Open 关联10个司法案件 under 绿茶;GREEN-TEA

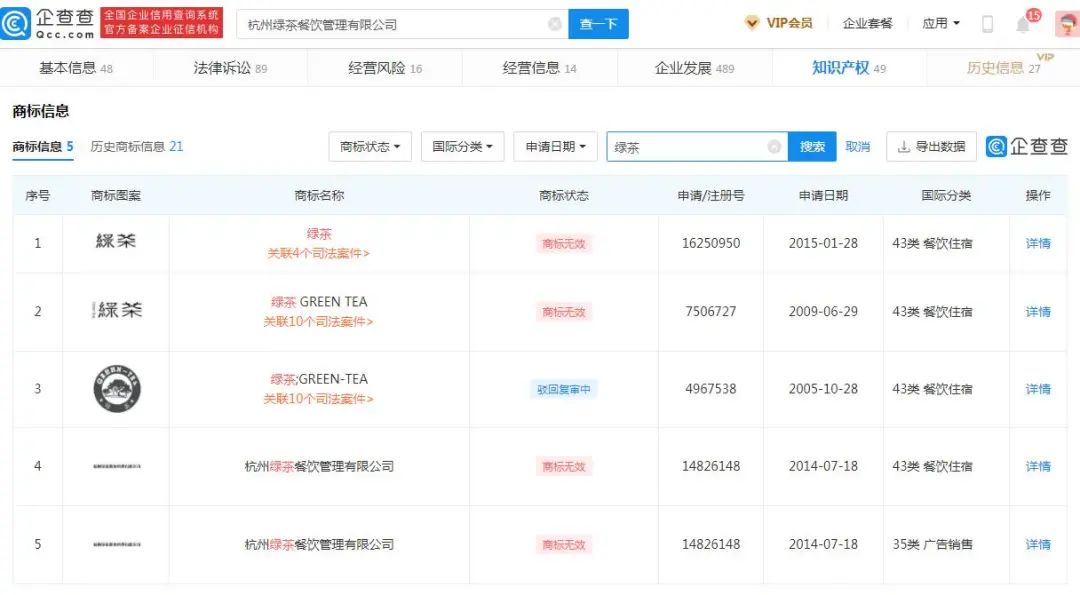coord(318,399)
